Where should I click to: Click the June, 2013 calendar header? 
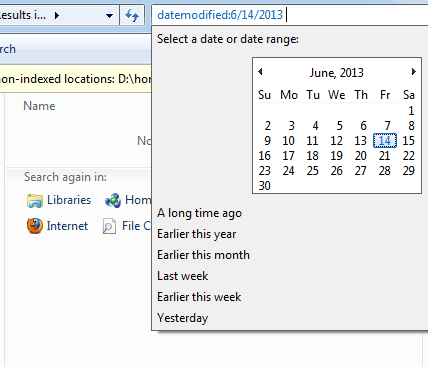click(336, 73)
